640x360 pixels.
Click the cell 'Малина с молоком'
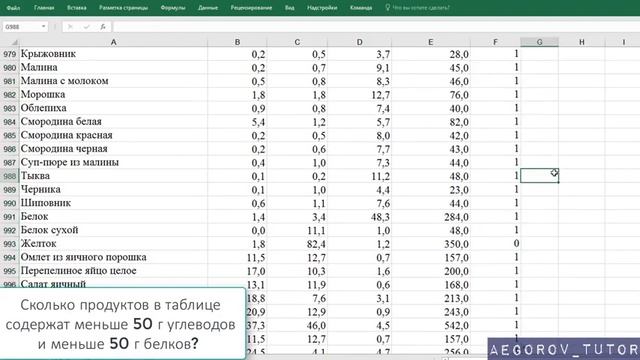coord(113,81)
